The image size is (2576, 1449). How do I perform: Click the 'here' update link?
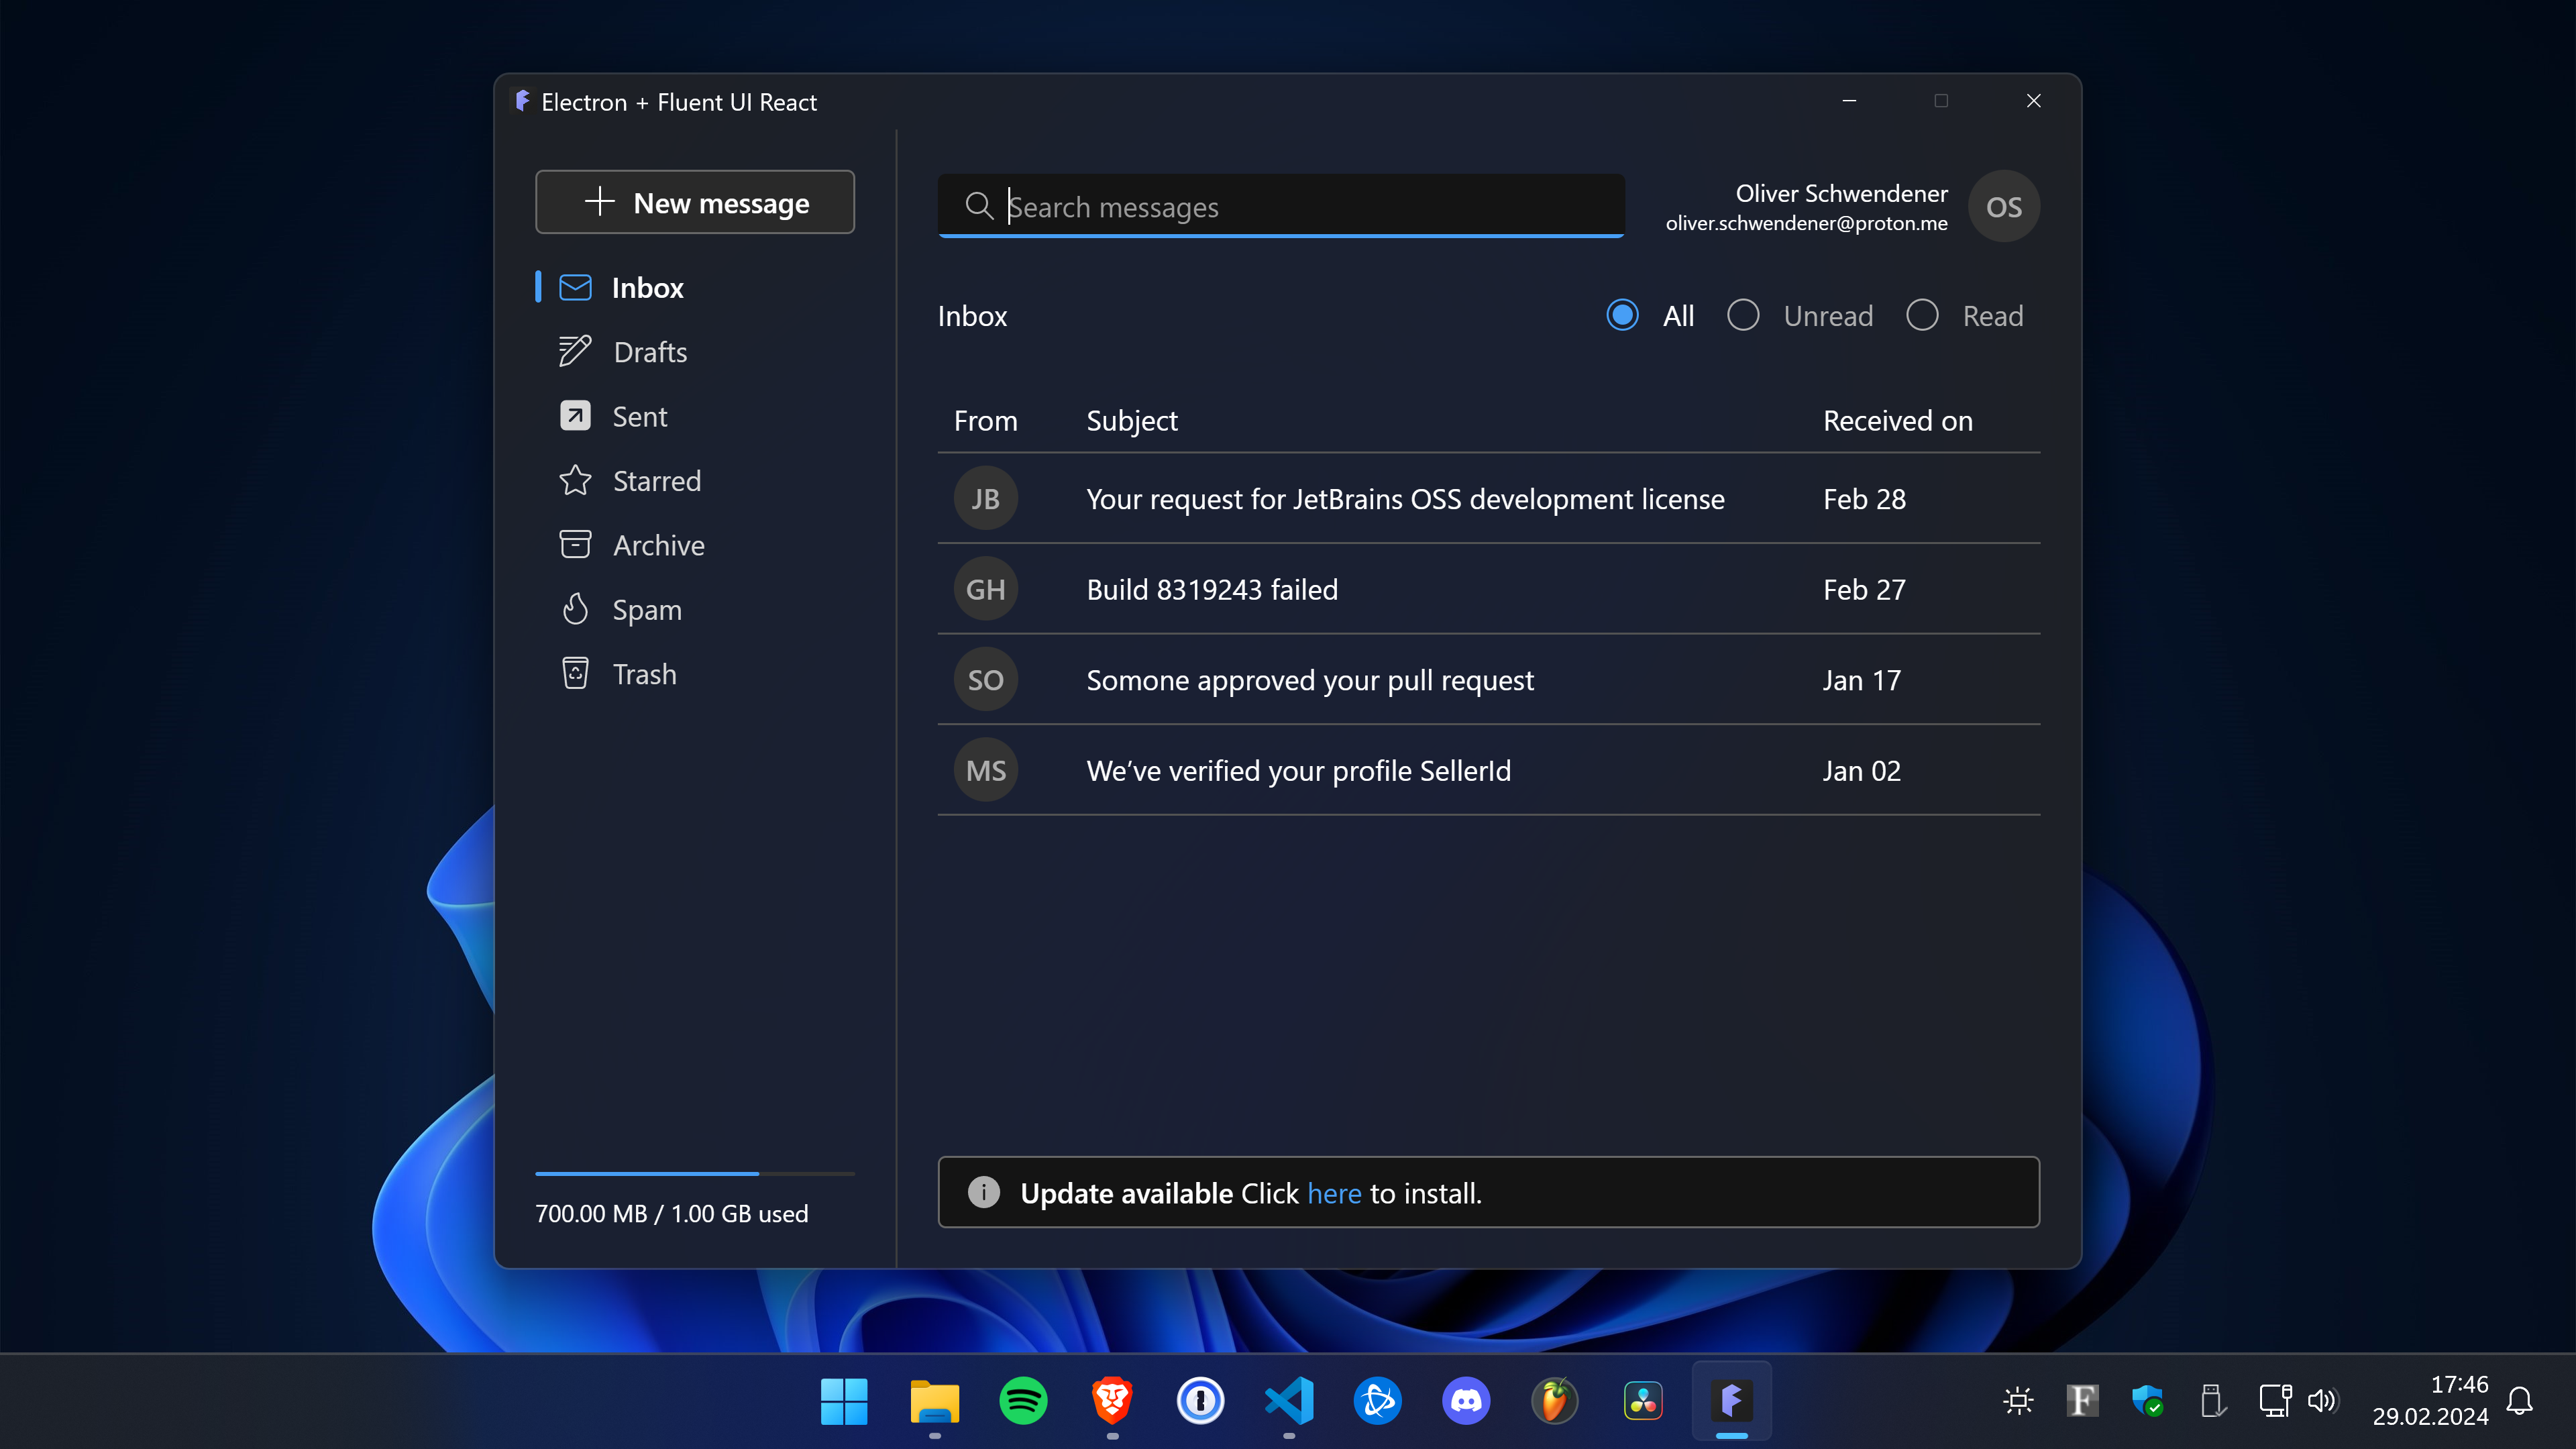(x=1334, y=1193)
